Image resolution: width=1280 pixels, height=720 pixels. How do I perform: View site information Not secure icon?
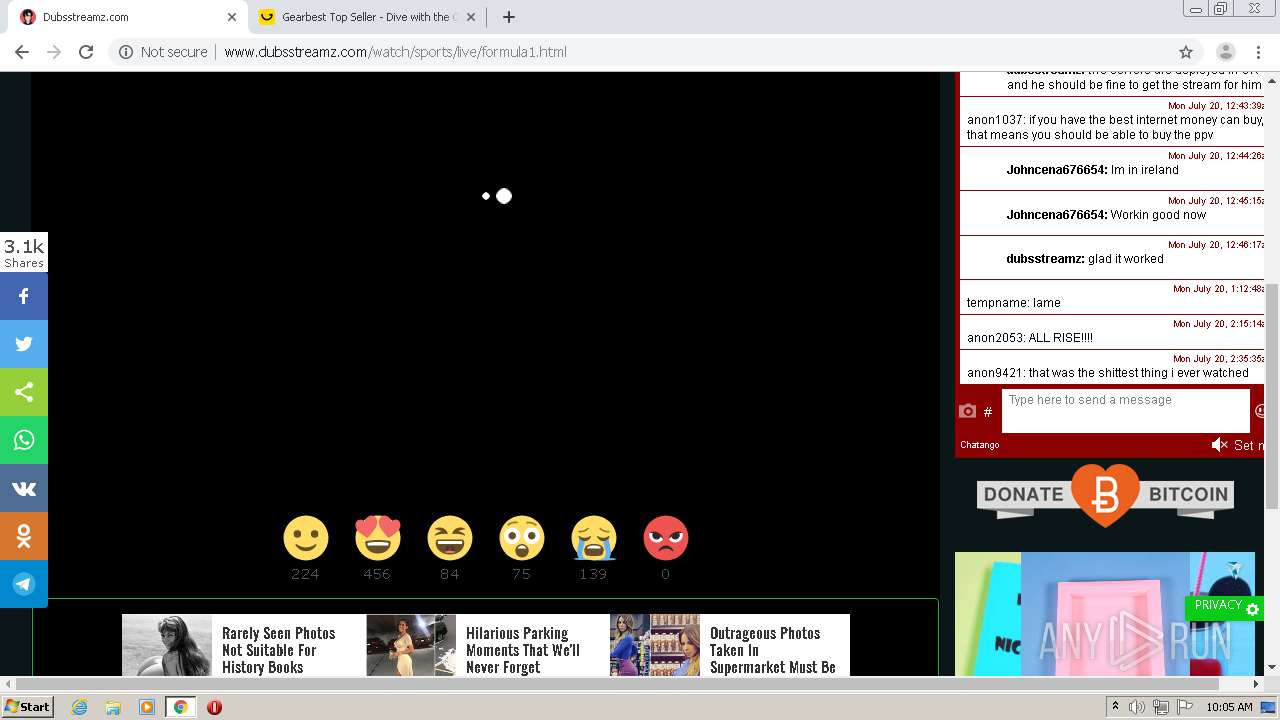coord(126,52)
